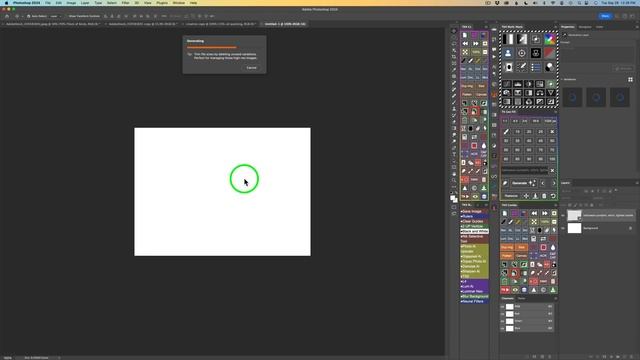Open the Layers panel flyout menu
The image size is (640, 360).
[x=637, y=183]
